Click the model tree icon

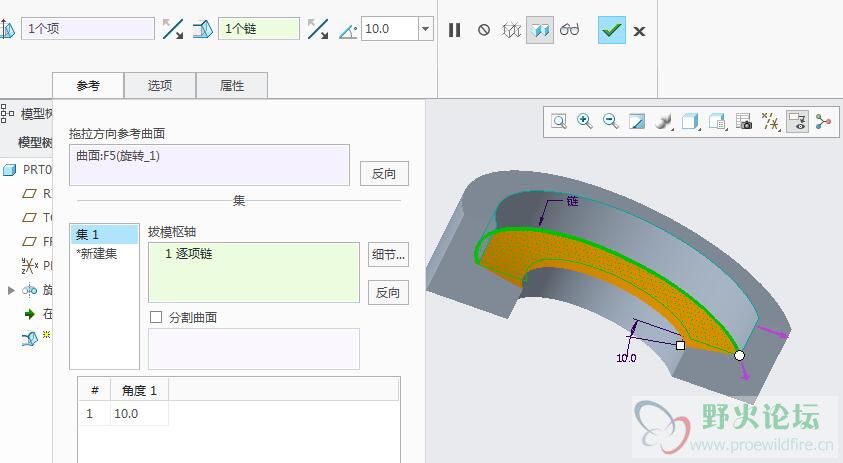point(8,113)
